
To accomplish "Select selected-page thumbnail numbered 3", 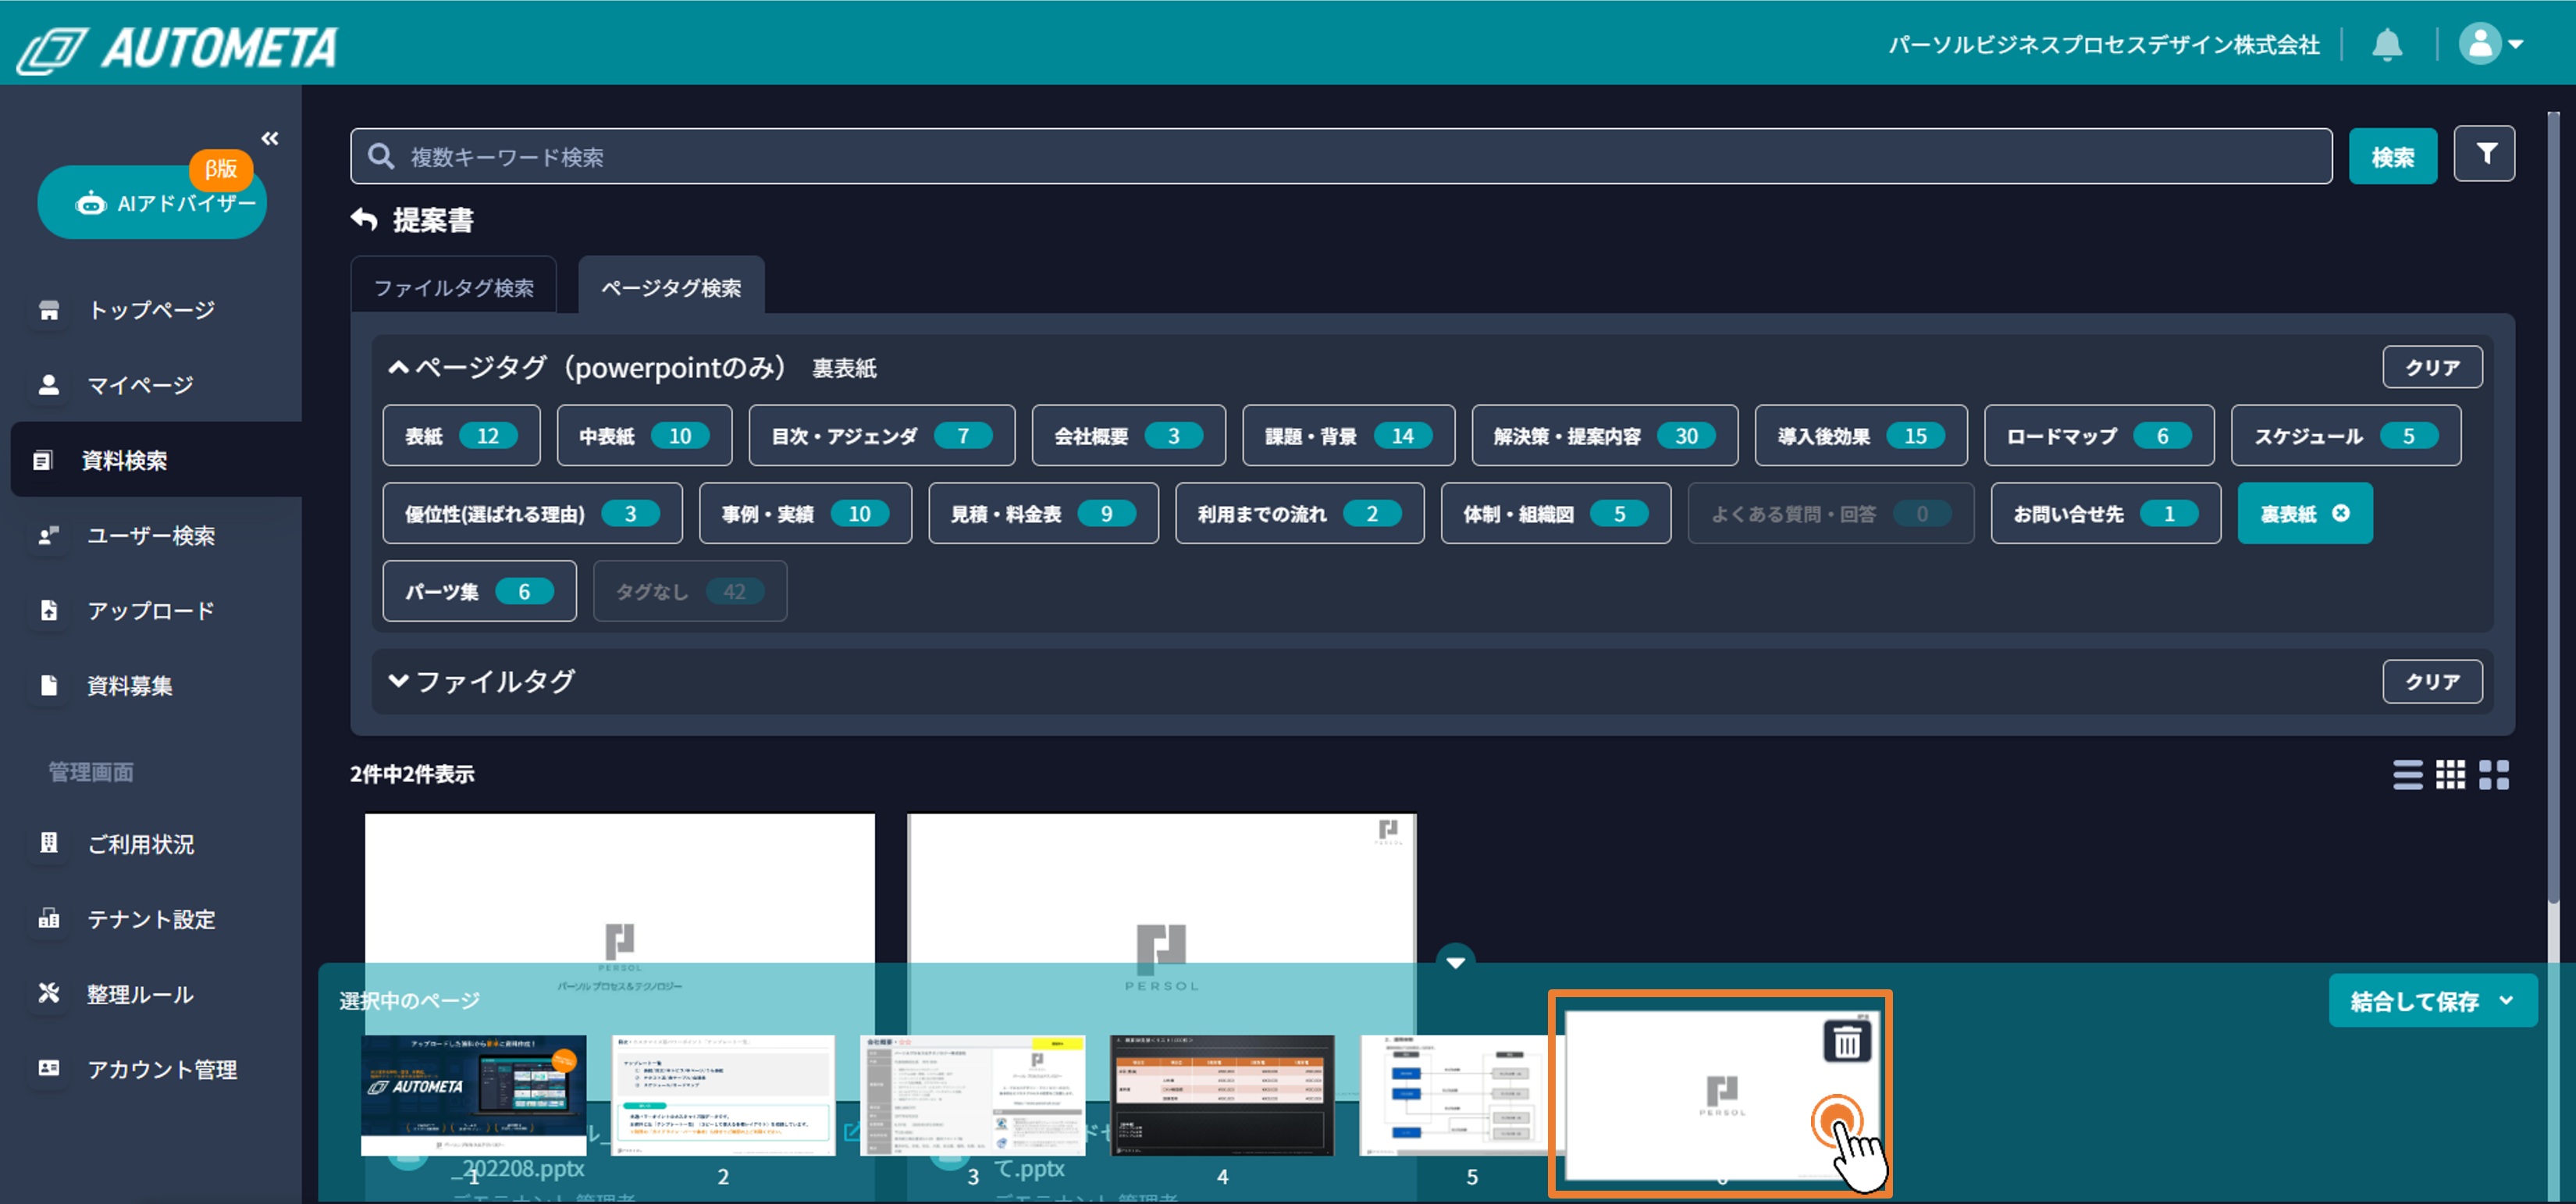I will coord(972,1095).
